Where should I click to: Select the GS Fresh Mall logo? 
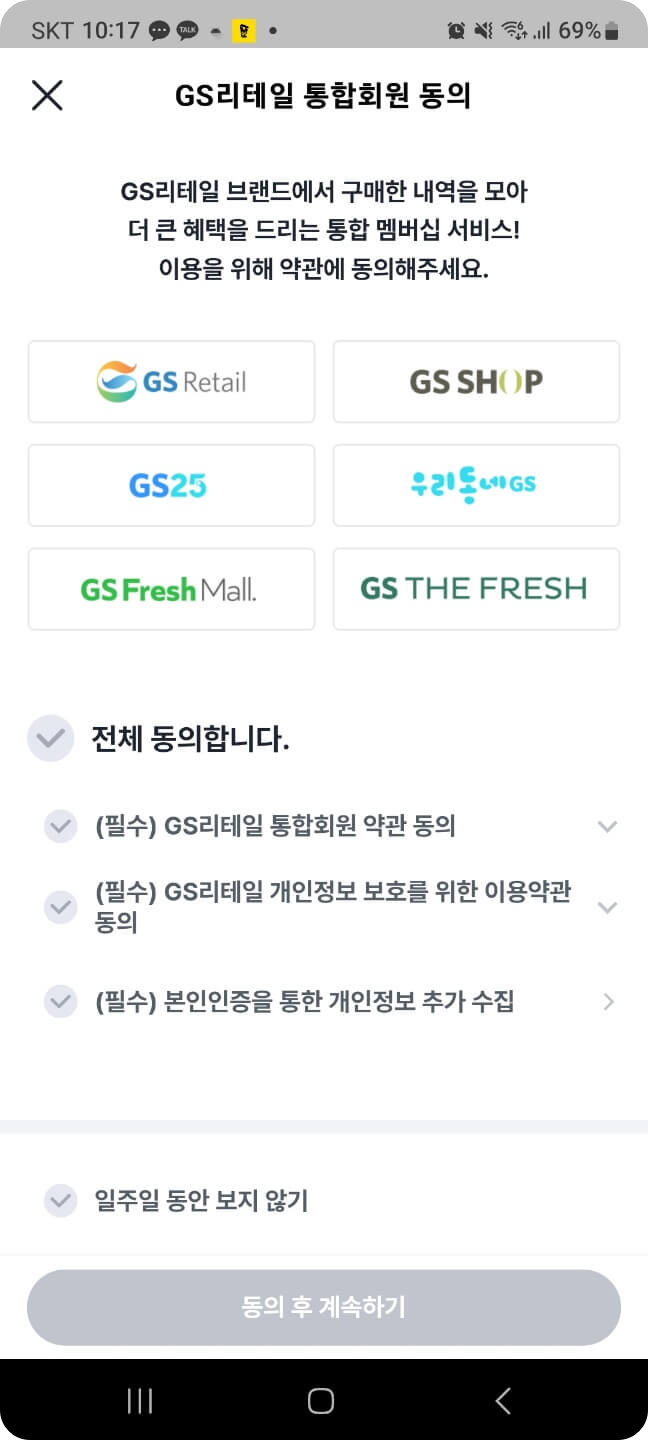pos(170,589)
